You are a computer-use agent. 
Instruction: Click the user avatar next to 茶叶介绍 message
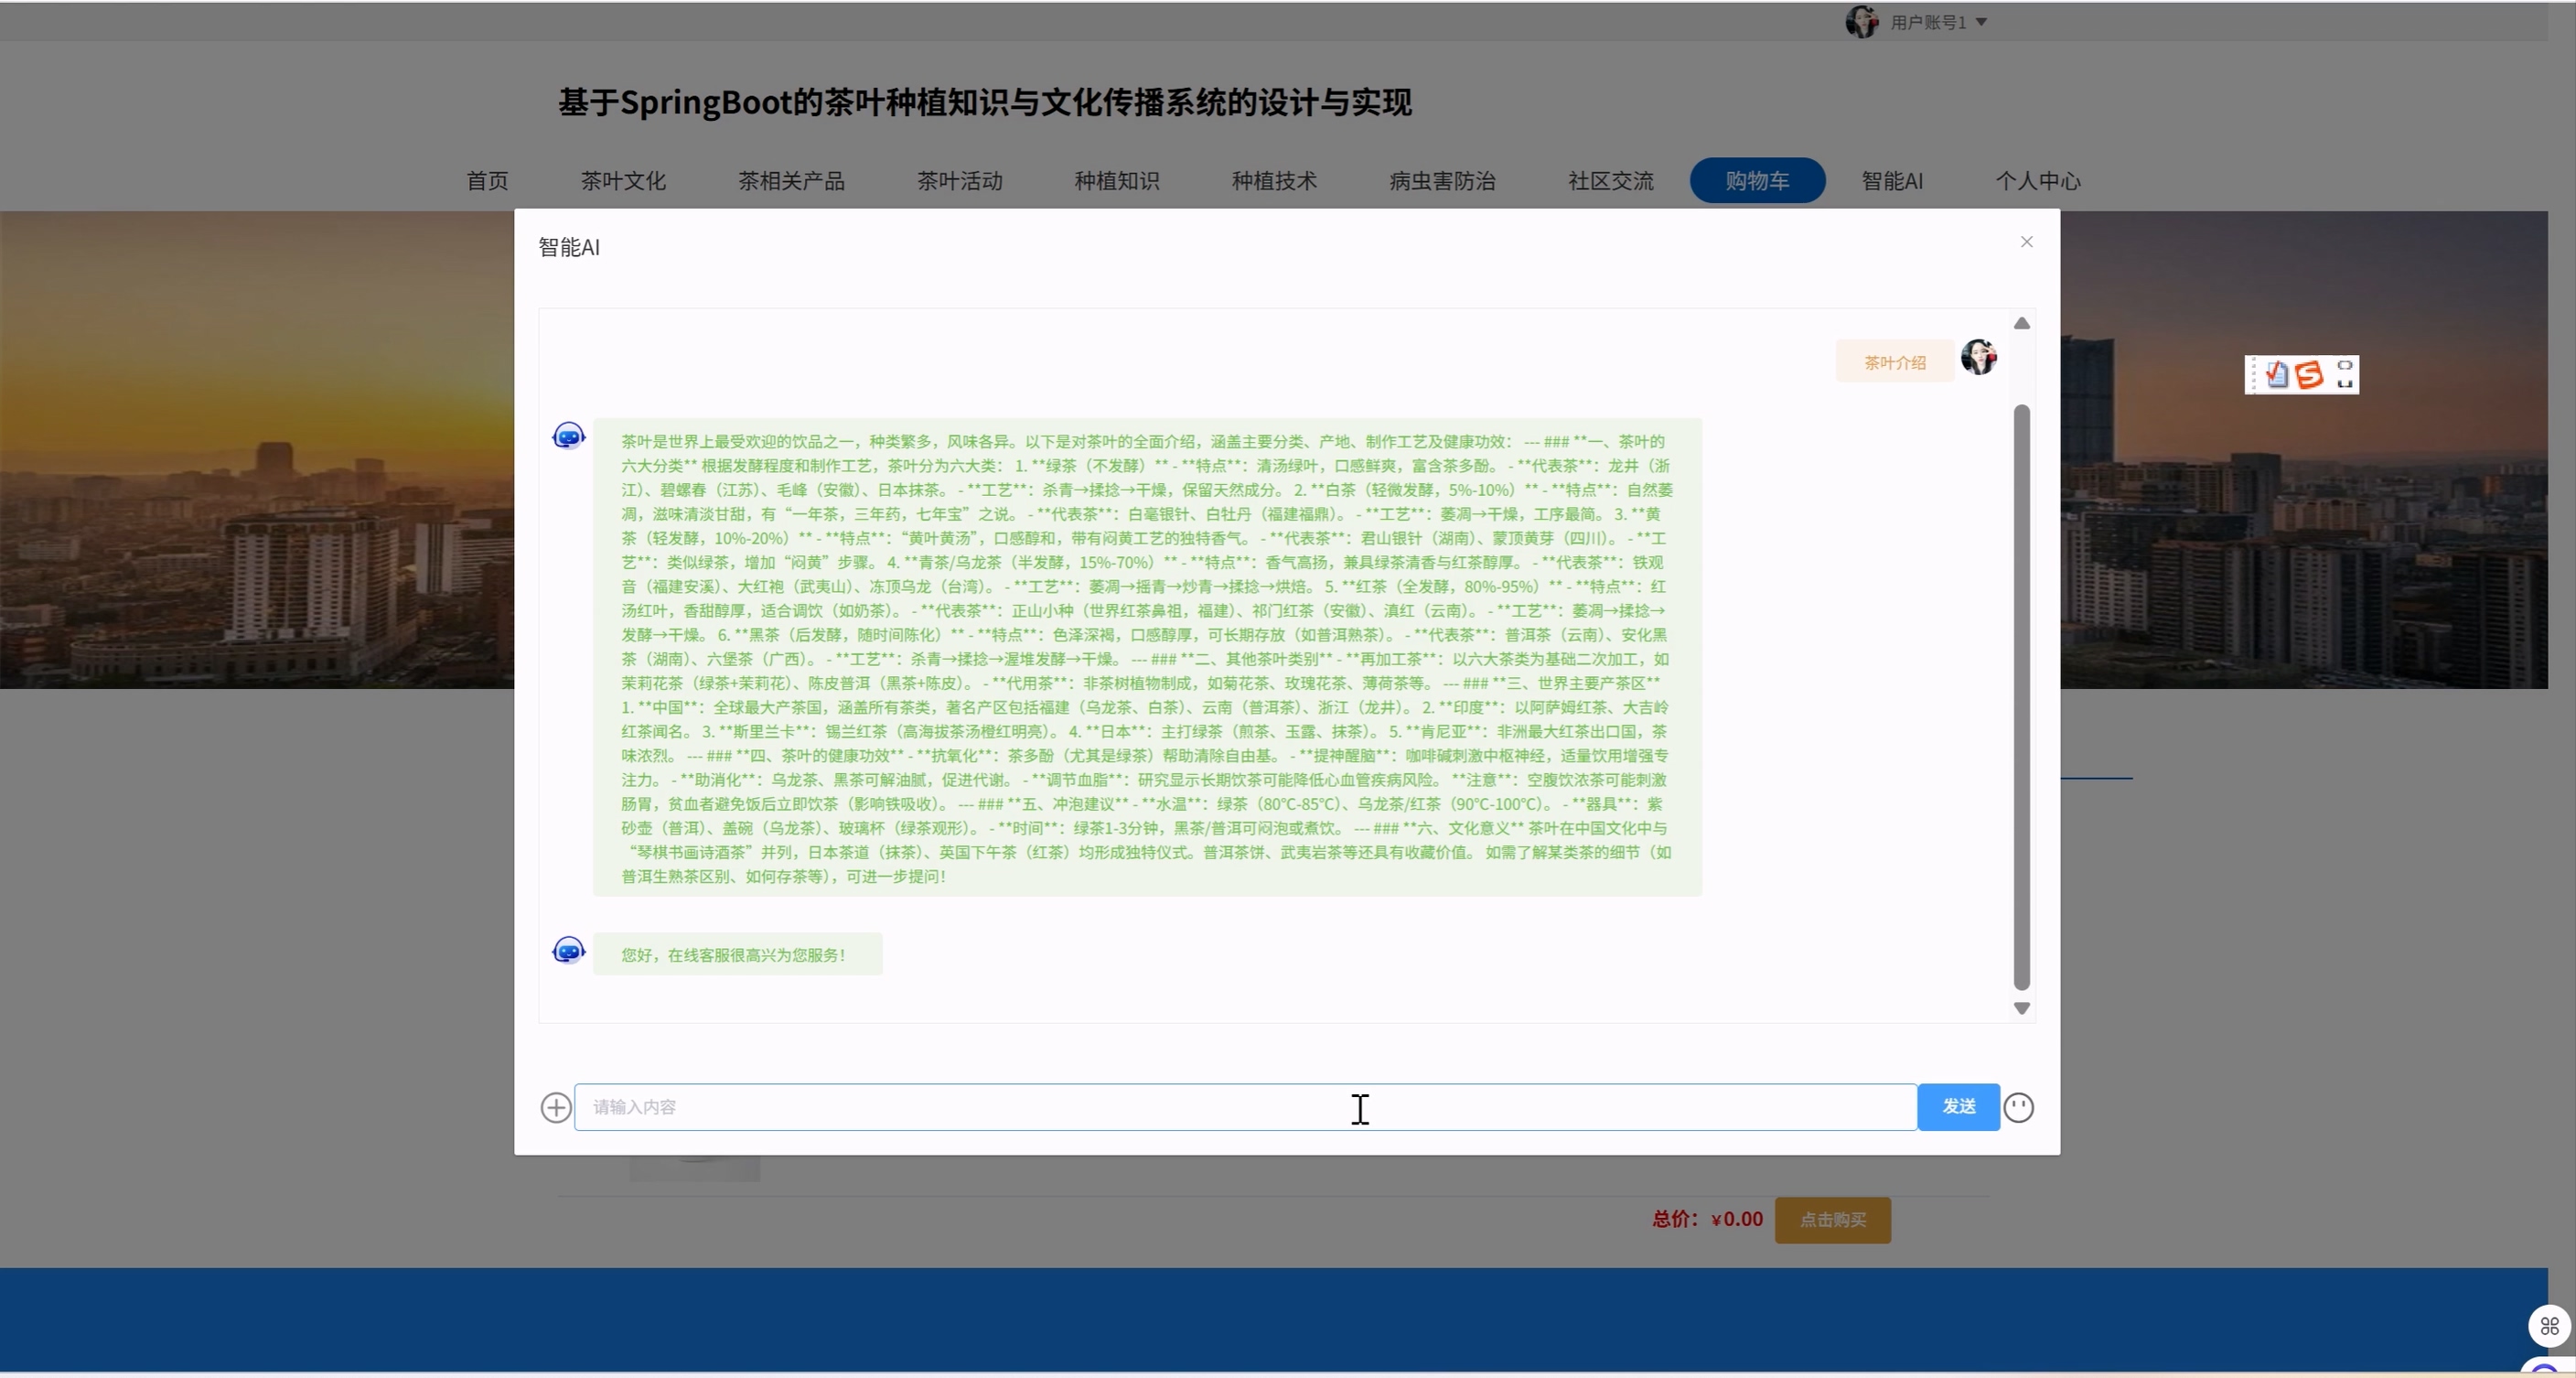coord(1978,357)
